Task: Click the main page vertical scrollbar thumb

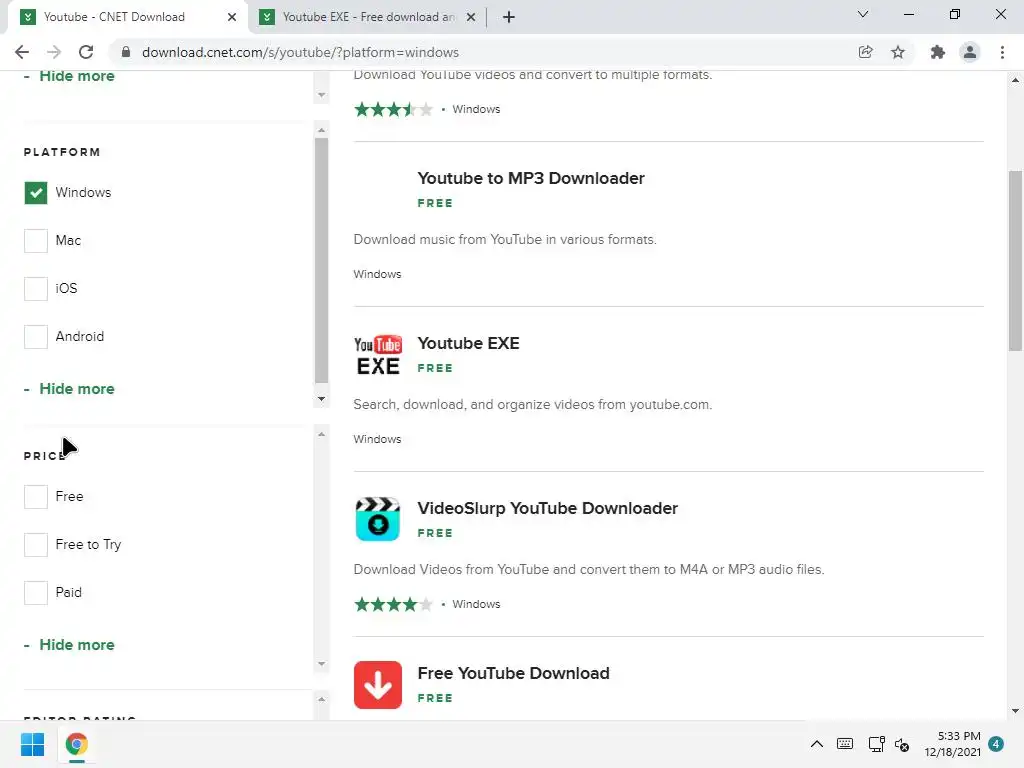Action: 1015,261
